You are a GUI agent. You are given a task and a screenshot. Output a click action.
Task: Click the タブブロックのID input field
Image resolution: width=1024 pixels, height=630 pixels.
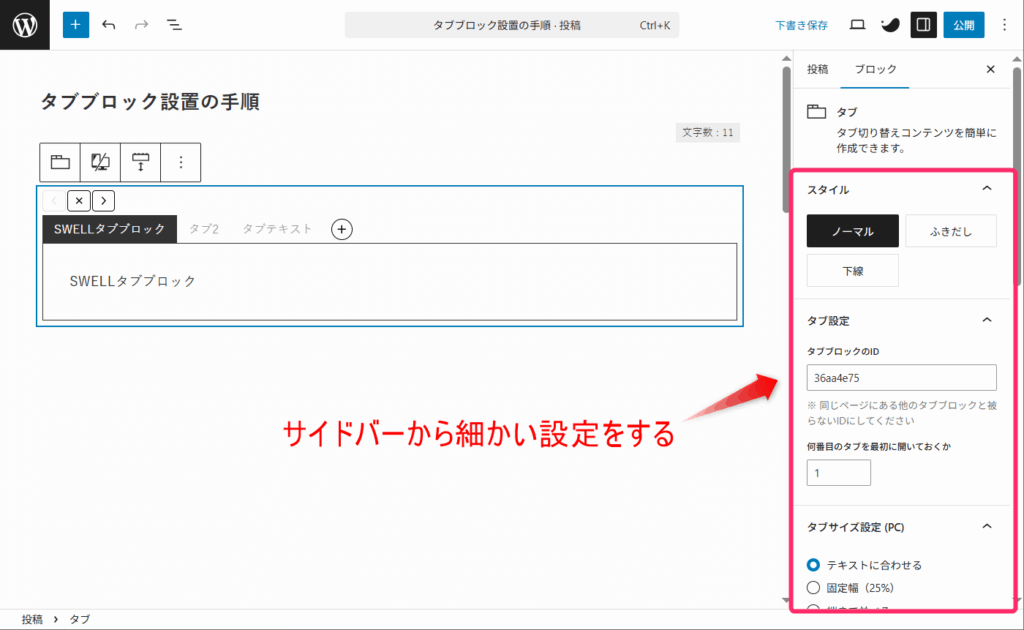(901, 377)
